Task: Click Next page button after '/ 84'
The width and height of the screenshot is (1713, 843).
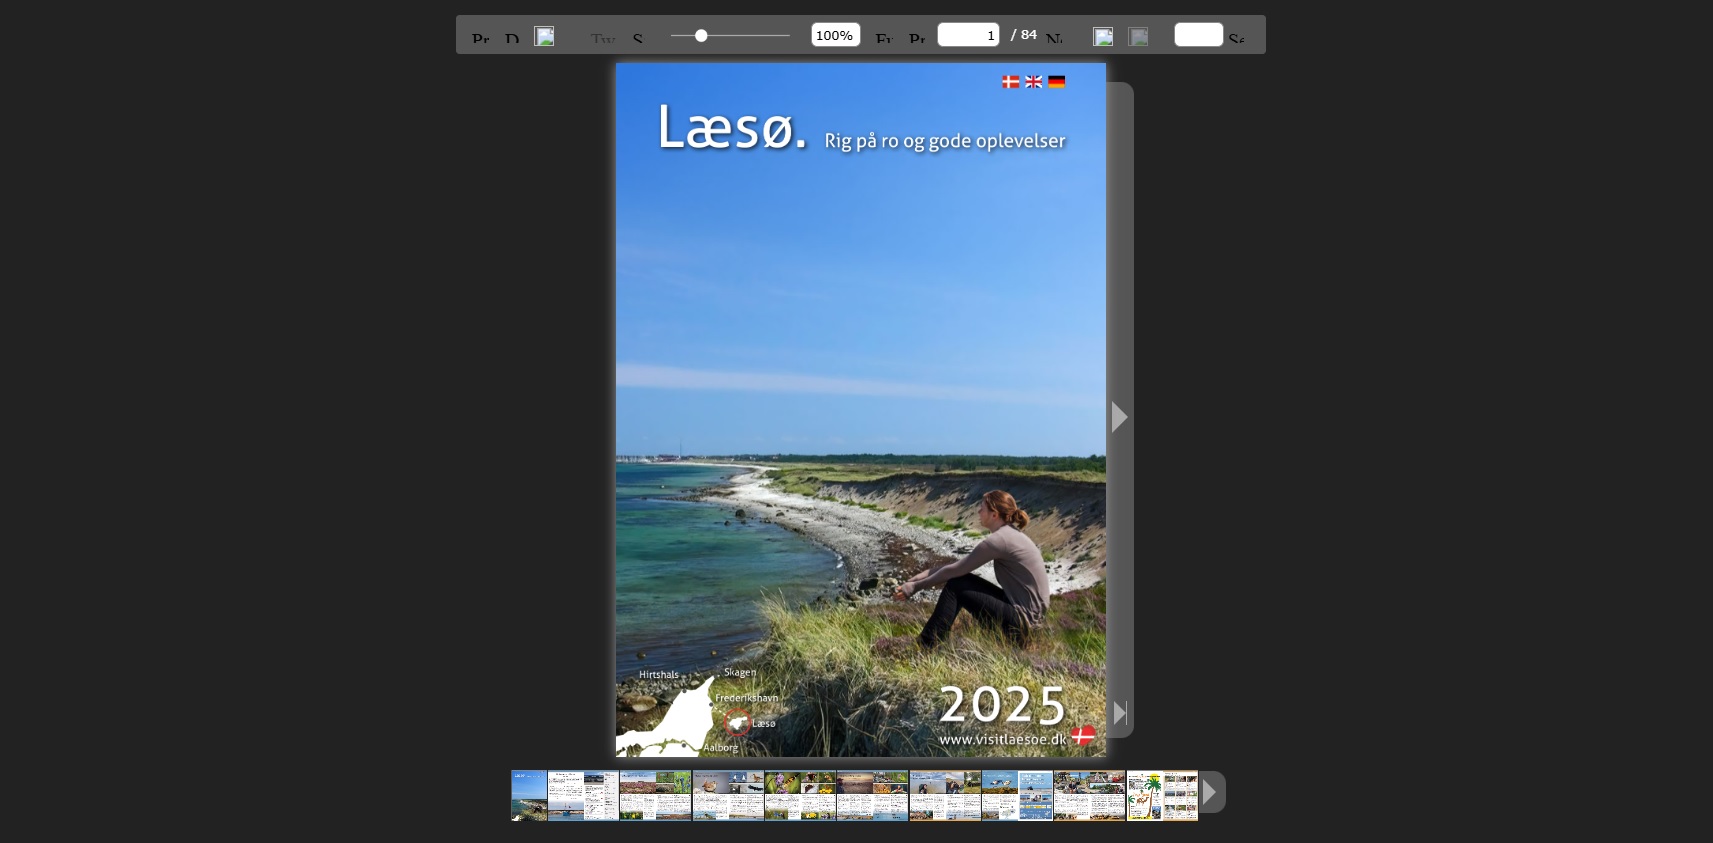Action: coord(1054,38)
